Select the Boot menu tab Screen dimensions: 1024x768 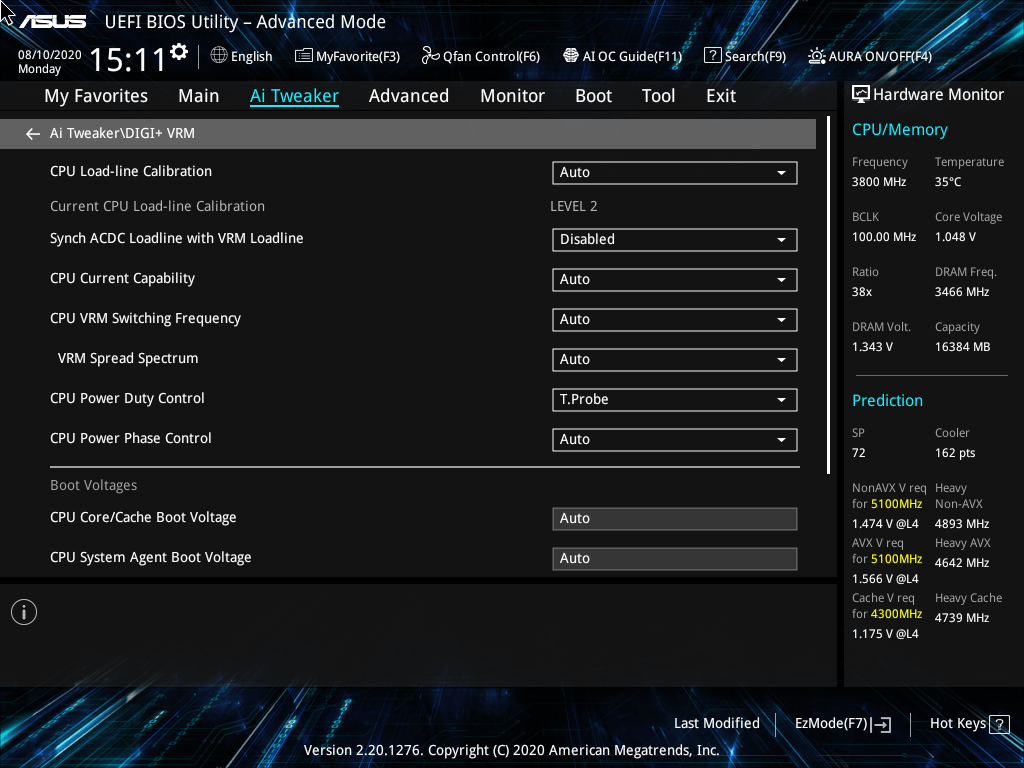coord(593,95)
